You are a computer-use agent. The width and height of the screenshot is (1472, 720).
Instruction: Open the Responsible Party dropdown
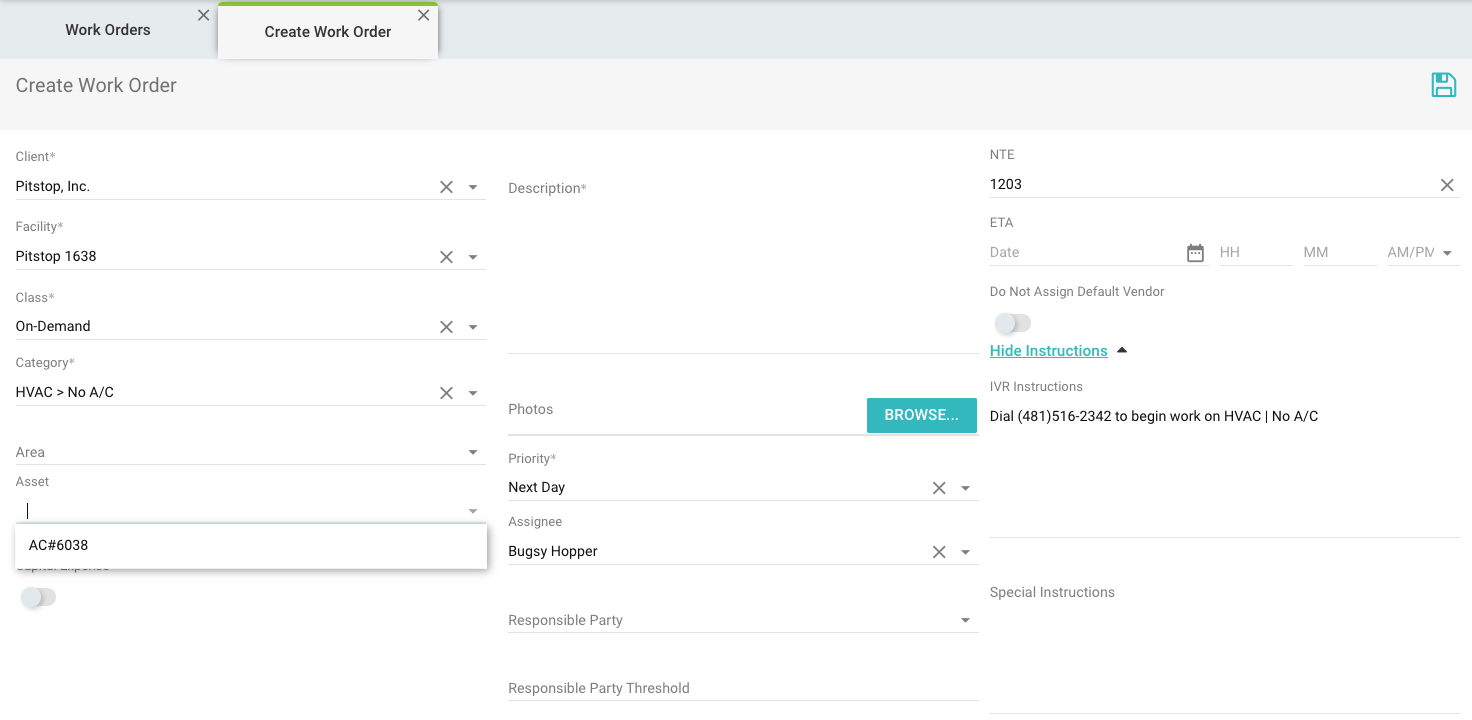[x=965, y=621]
